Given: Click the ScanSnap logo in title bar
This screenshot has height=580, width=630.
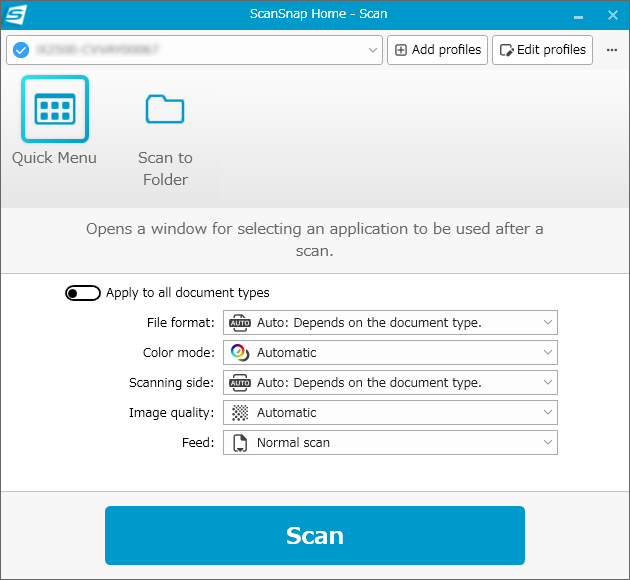Looking at the screenshot, I should [15, 14].
